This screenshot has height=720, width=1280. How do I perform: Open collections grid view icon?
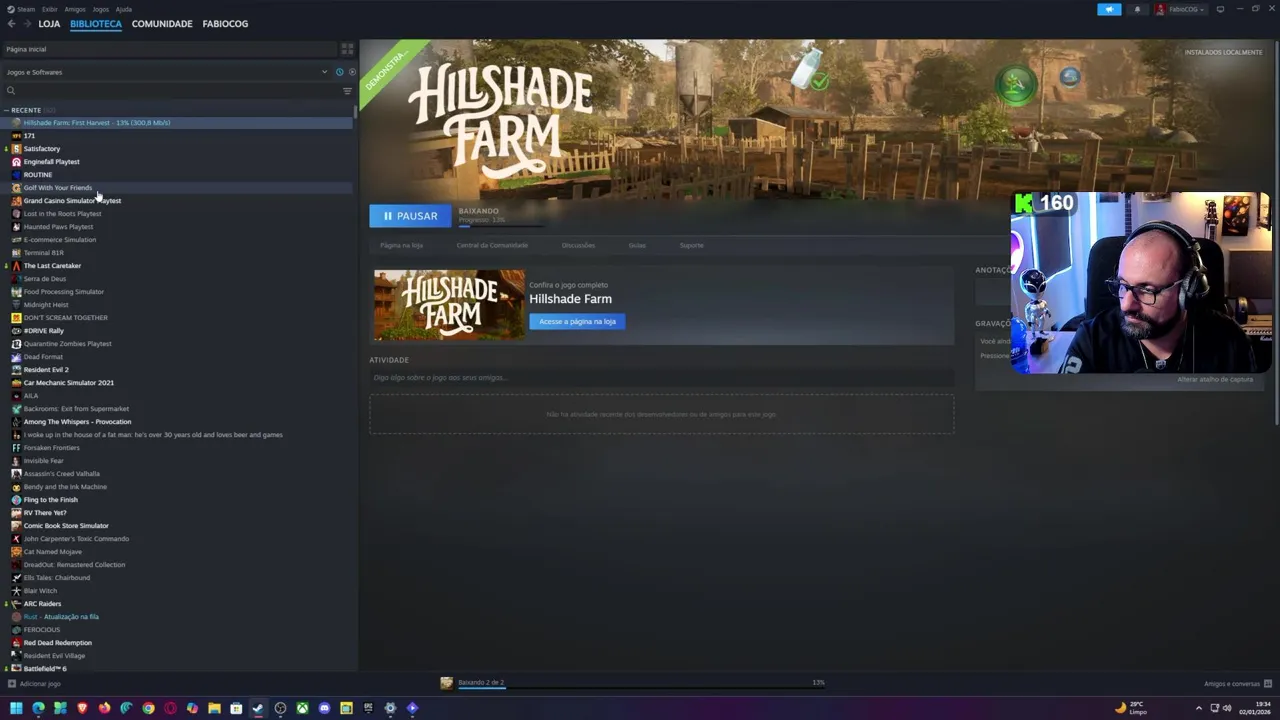[347, 49]
